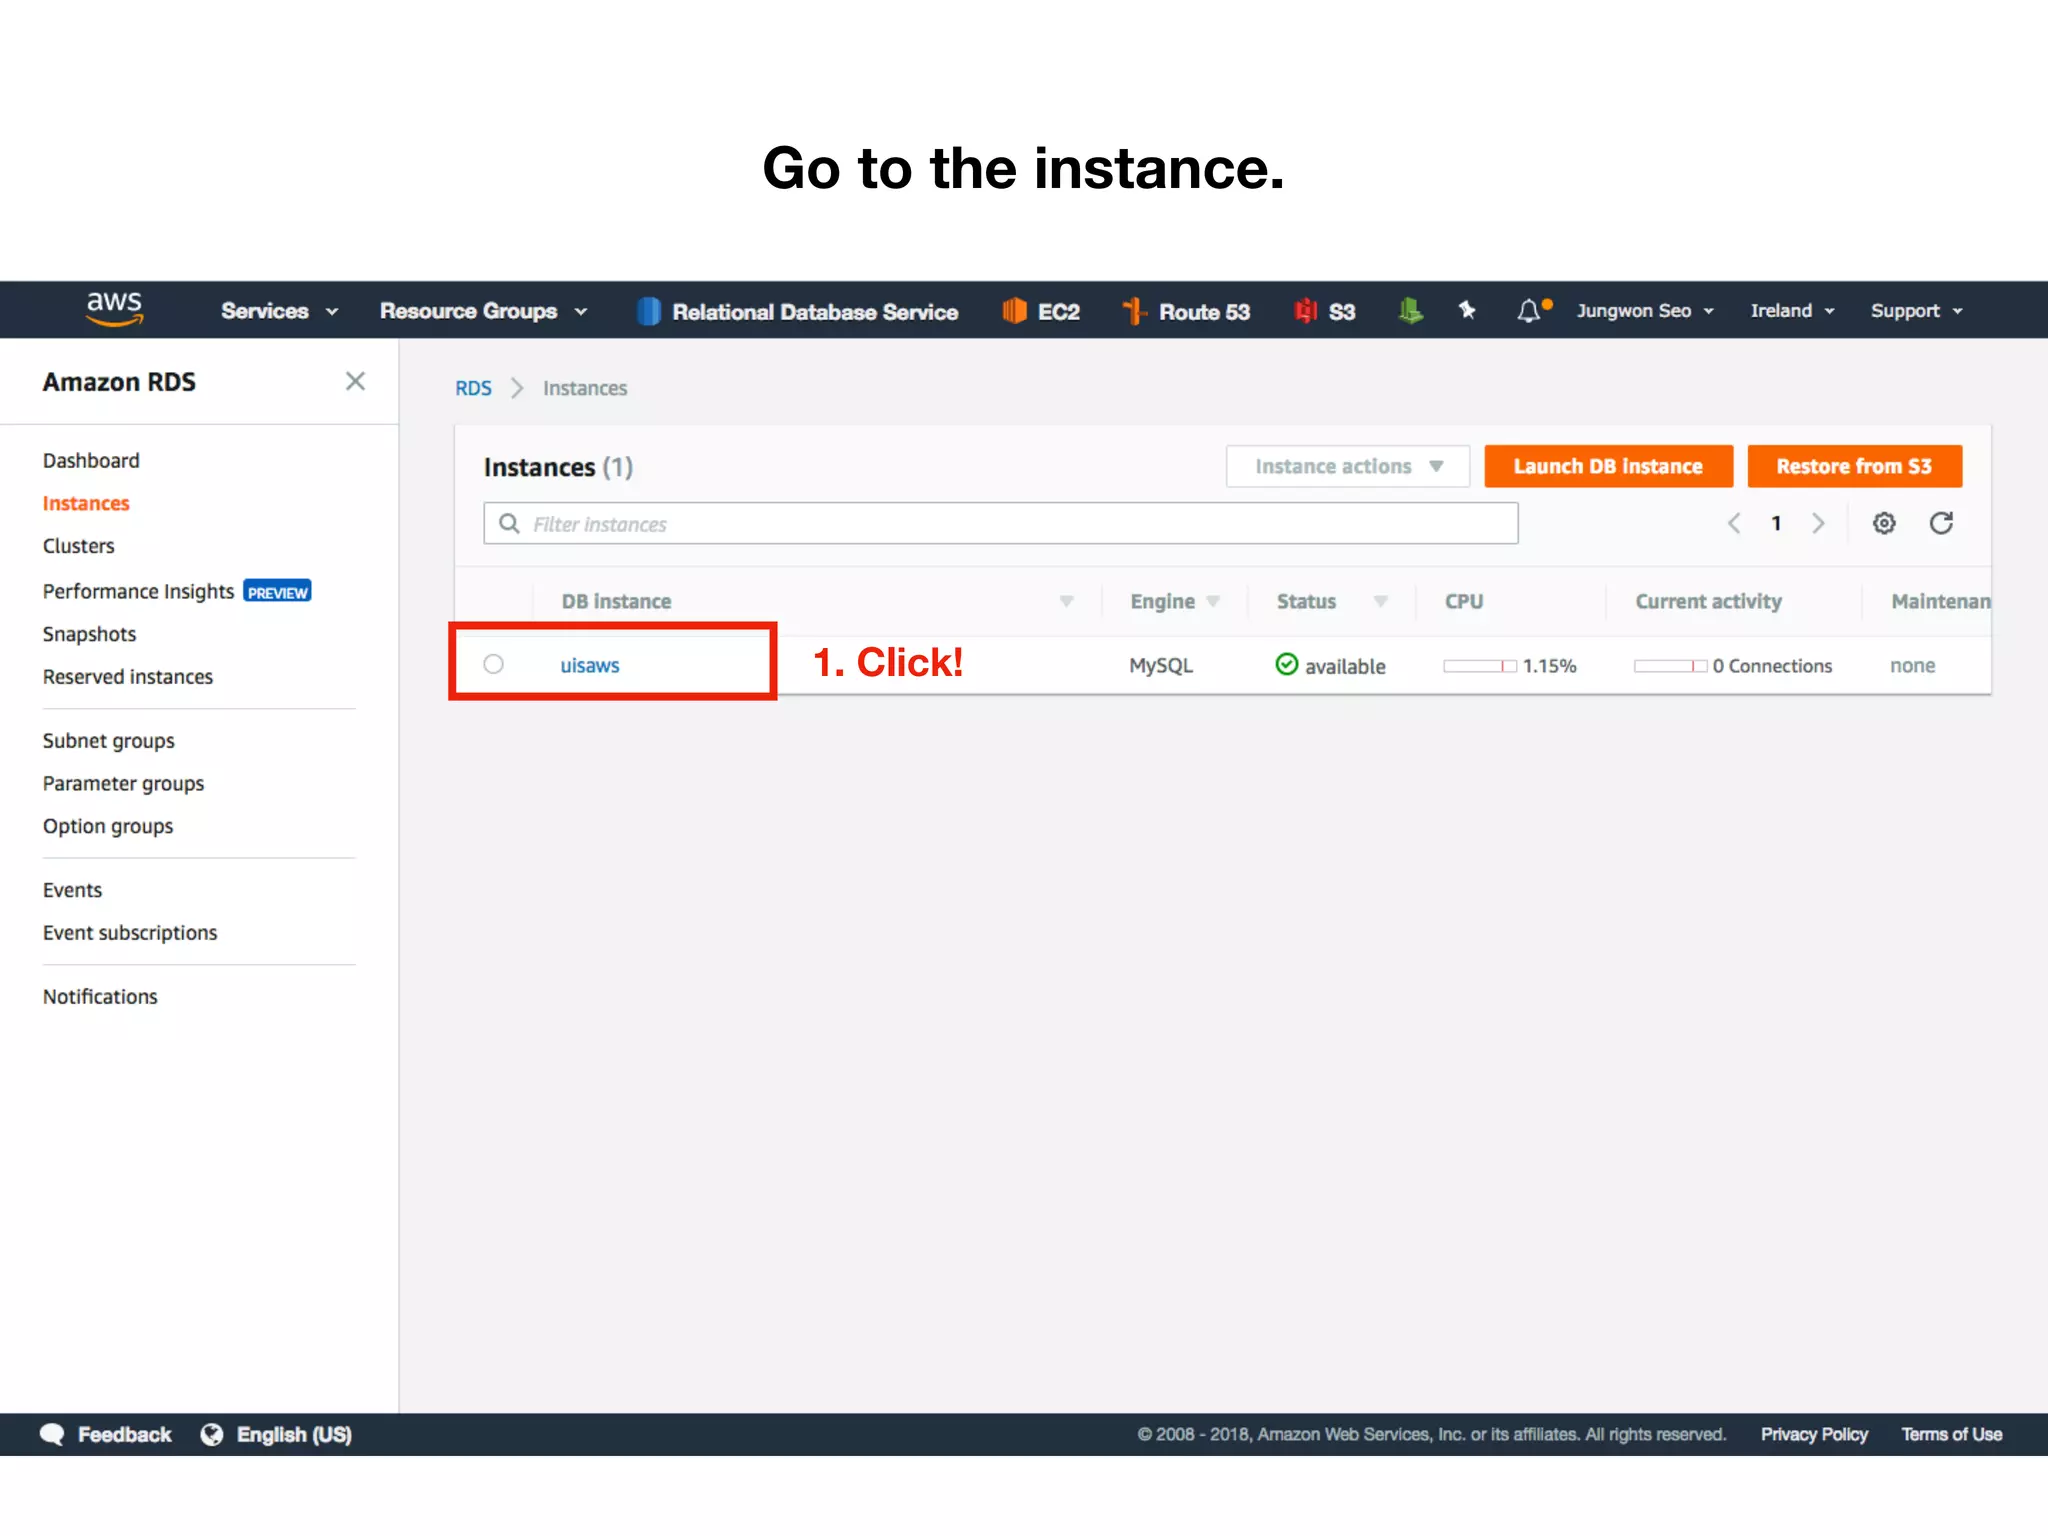
Task: Go to previous page of instances
Action: pos(1734,523)
